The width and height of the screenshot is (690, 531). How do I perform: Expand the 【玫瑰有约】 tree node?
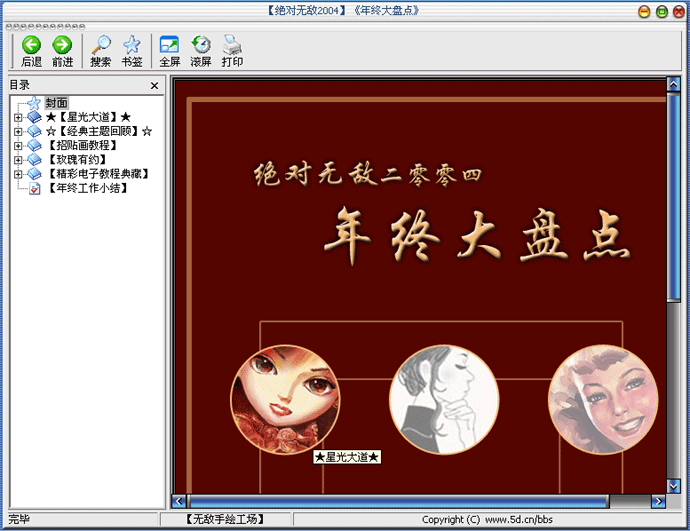[18, 160]
